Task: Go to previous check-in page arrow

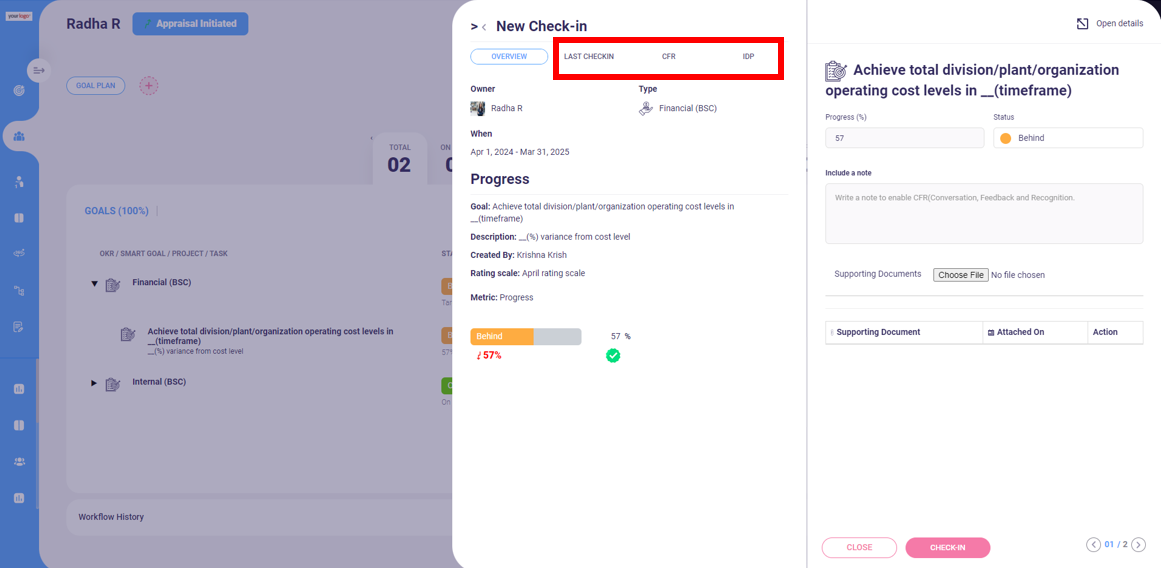Action: point(1093,544)
